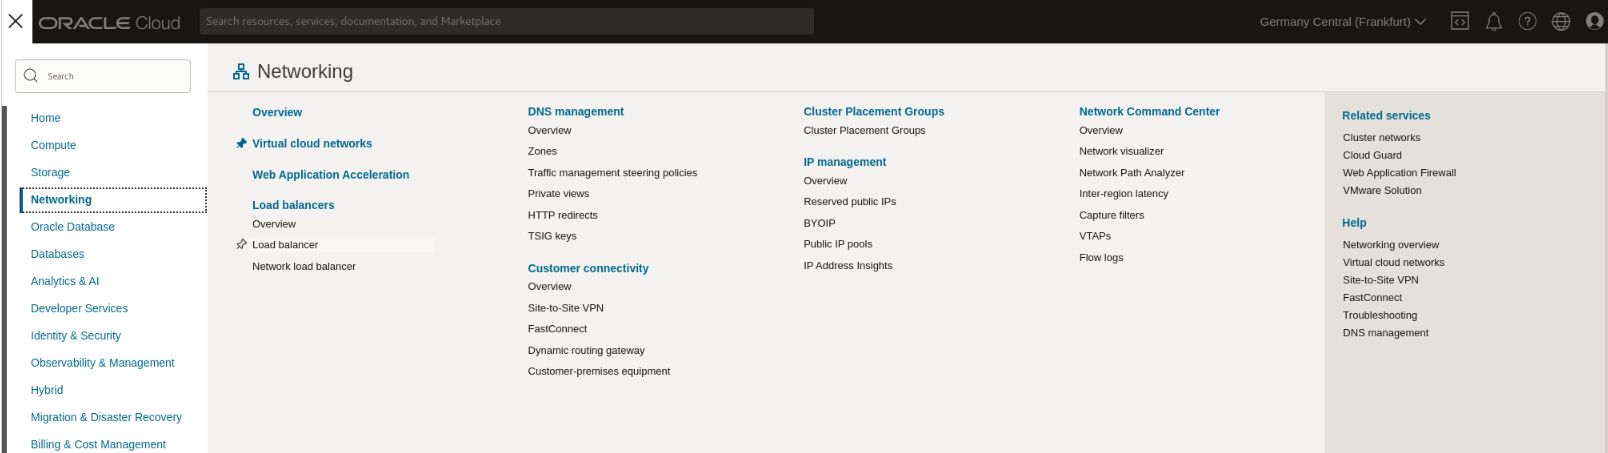Open Traffic management steering policies
The width and height of the screenshot is (1608, 453).
tap(612, 173)
